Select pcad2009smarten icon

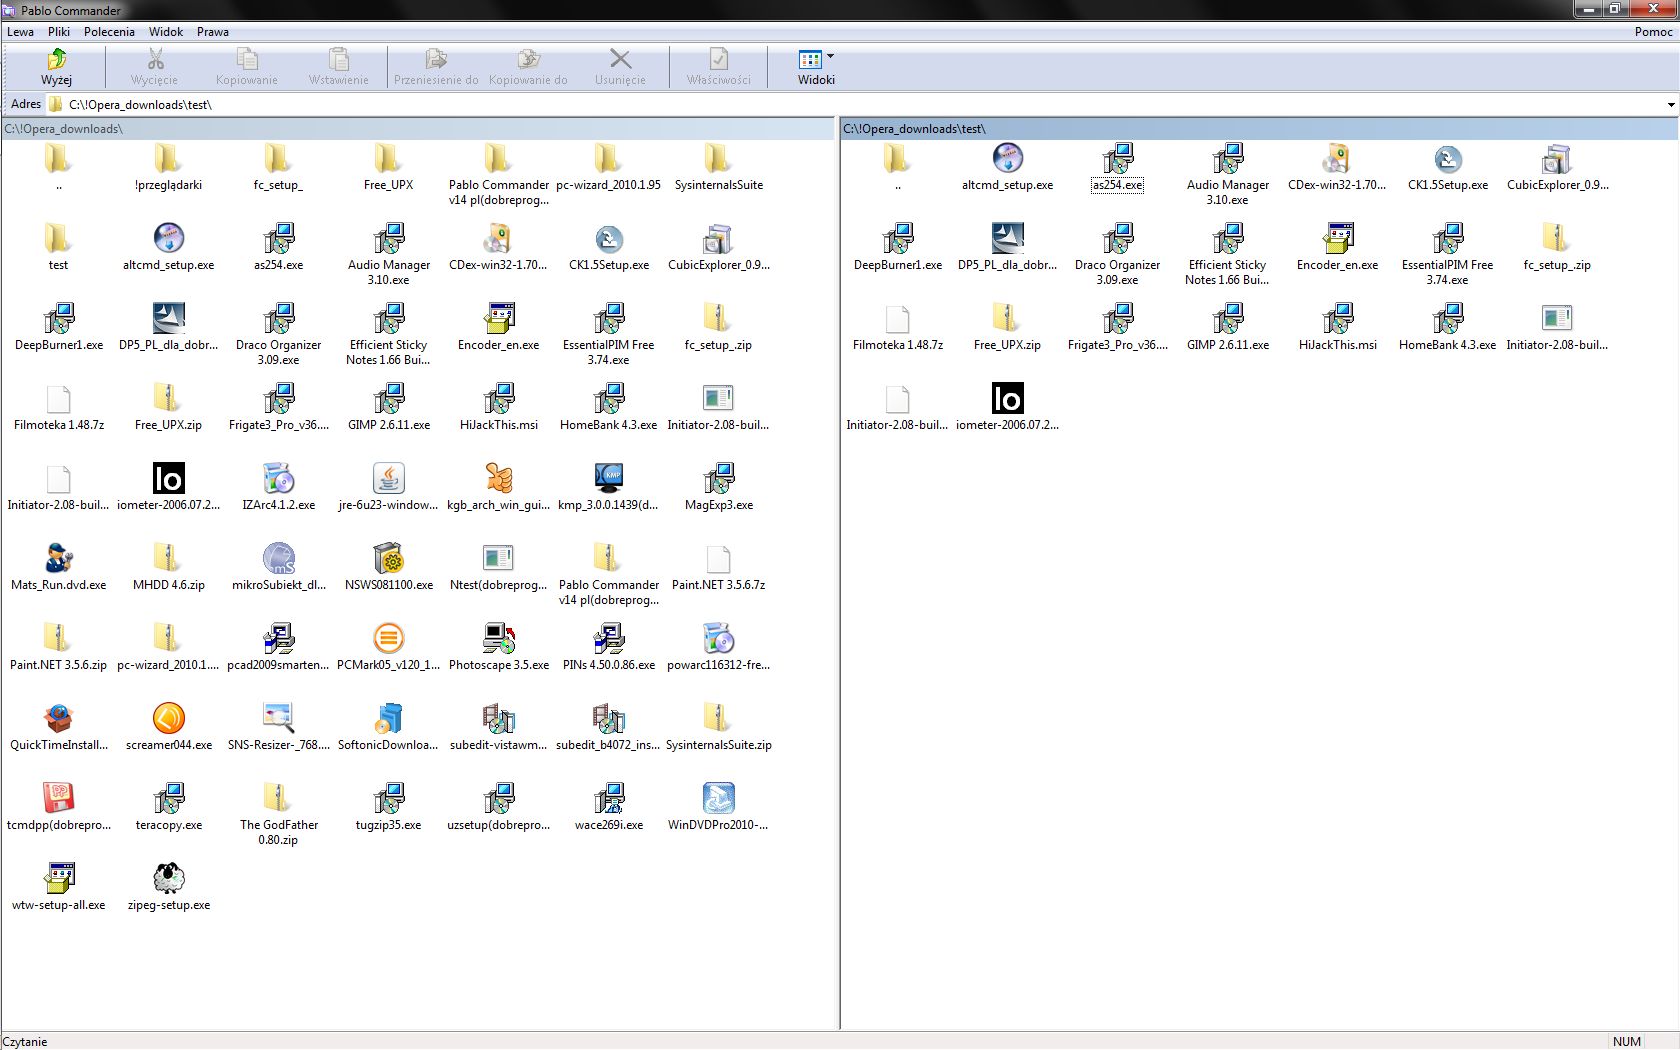point(278,639)
